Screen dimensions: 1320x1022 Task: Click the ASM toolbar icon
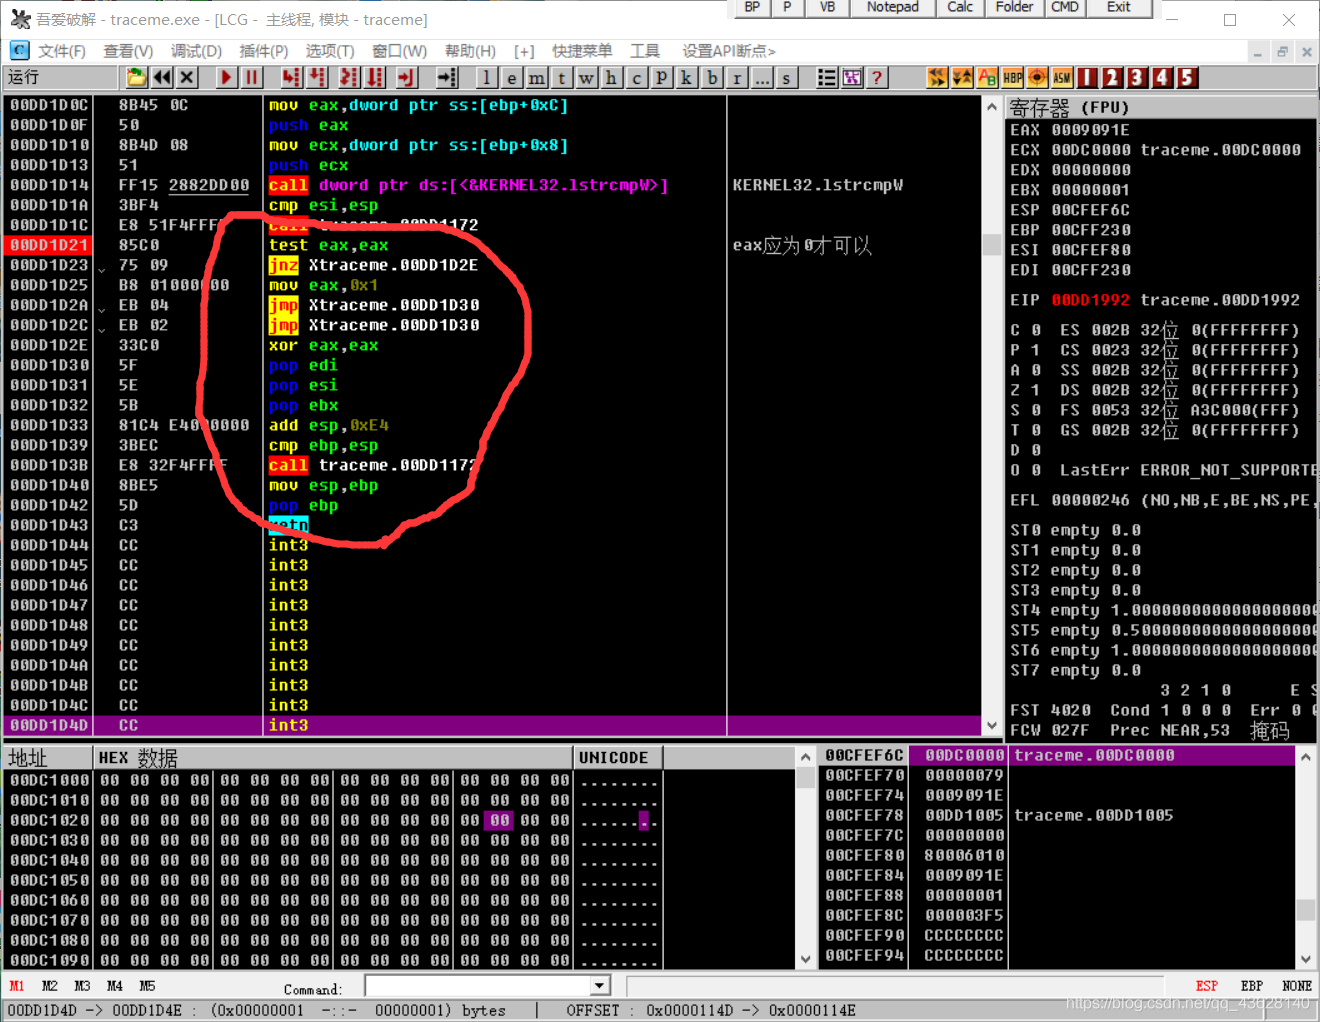tap(1062, 78)
